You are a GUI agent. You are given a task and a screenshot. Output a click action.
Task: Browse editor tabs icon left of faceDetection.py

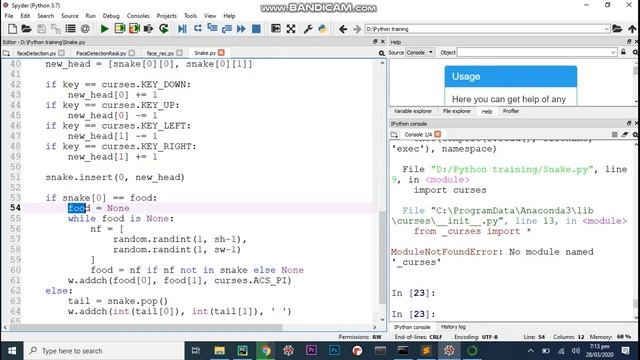[x=6, y=53]
